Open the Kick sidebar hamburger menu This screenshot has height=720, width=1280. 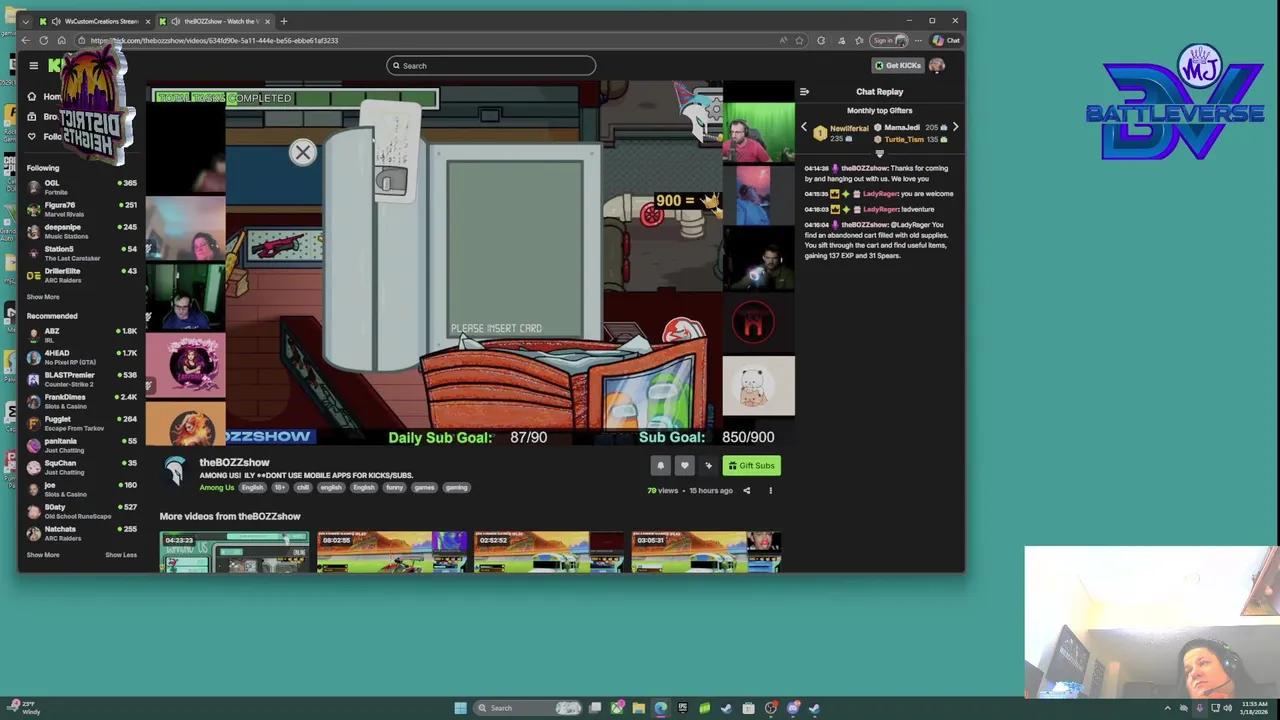tap(33, 66)
